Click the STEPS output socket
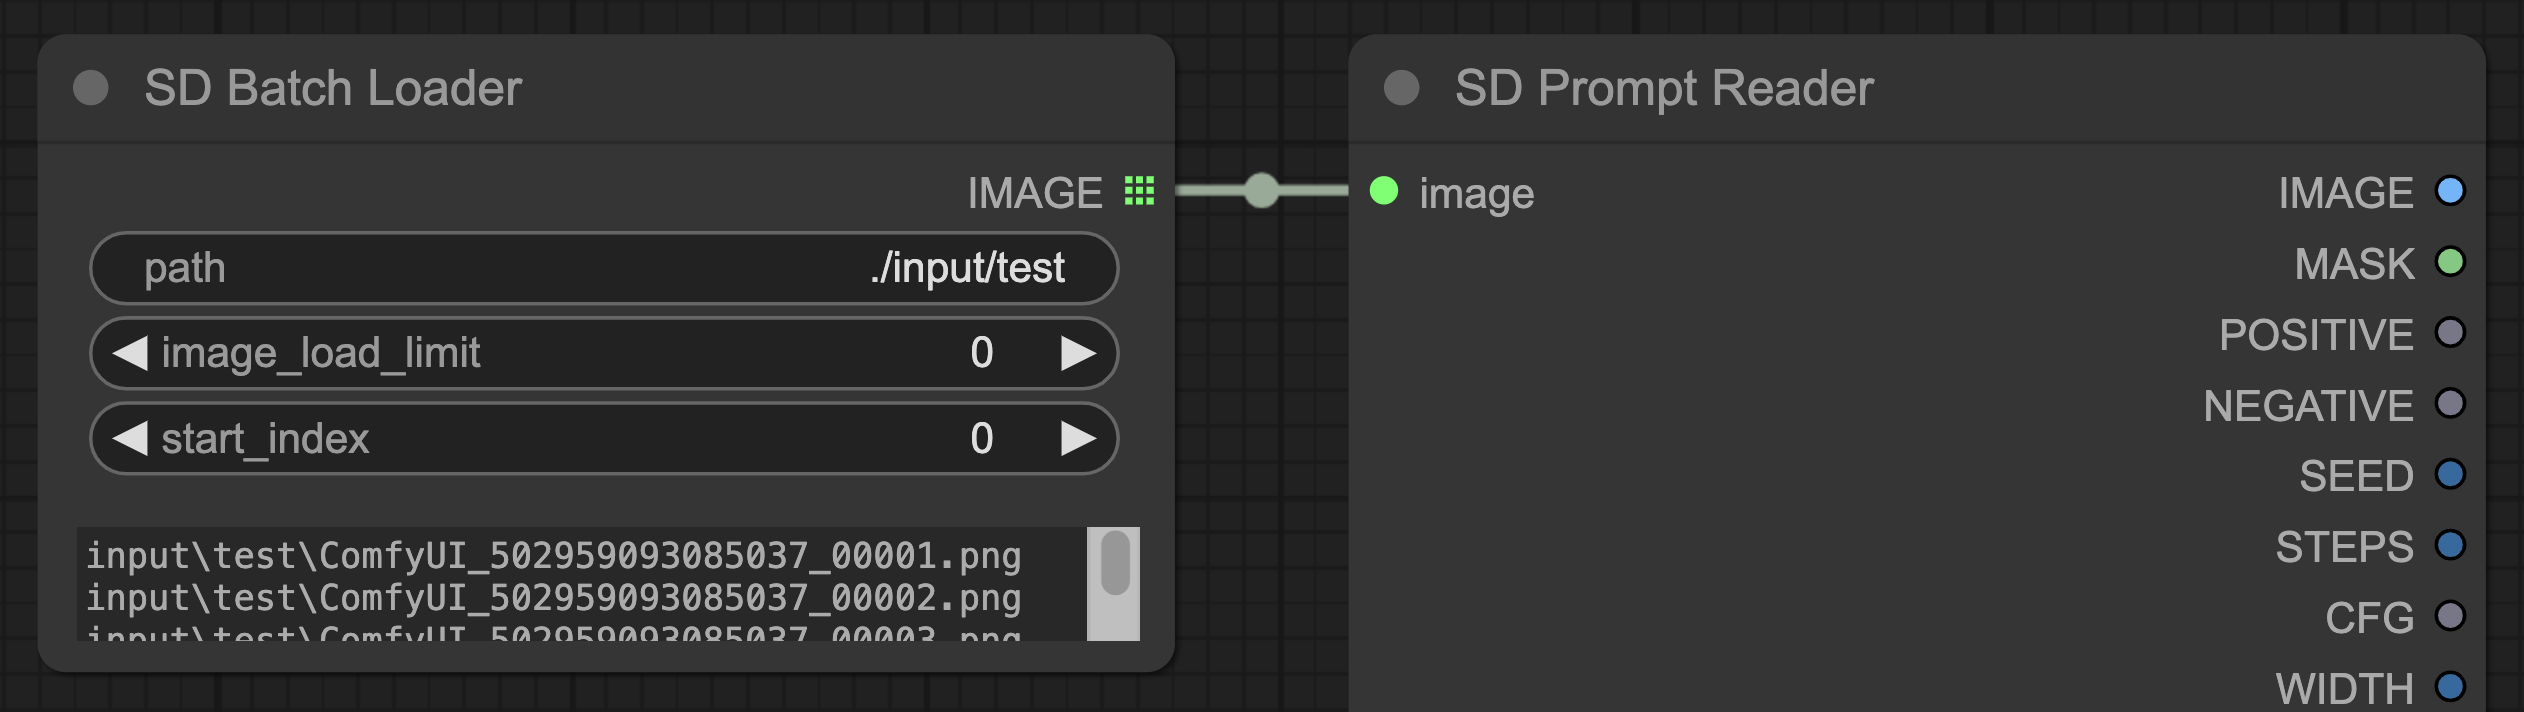This screenshot has height=712, width=2524. click(2450, 545)
